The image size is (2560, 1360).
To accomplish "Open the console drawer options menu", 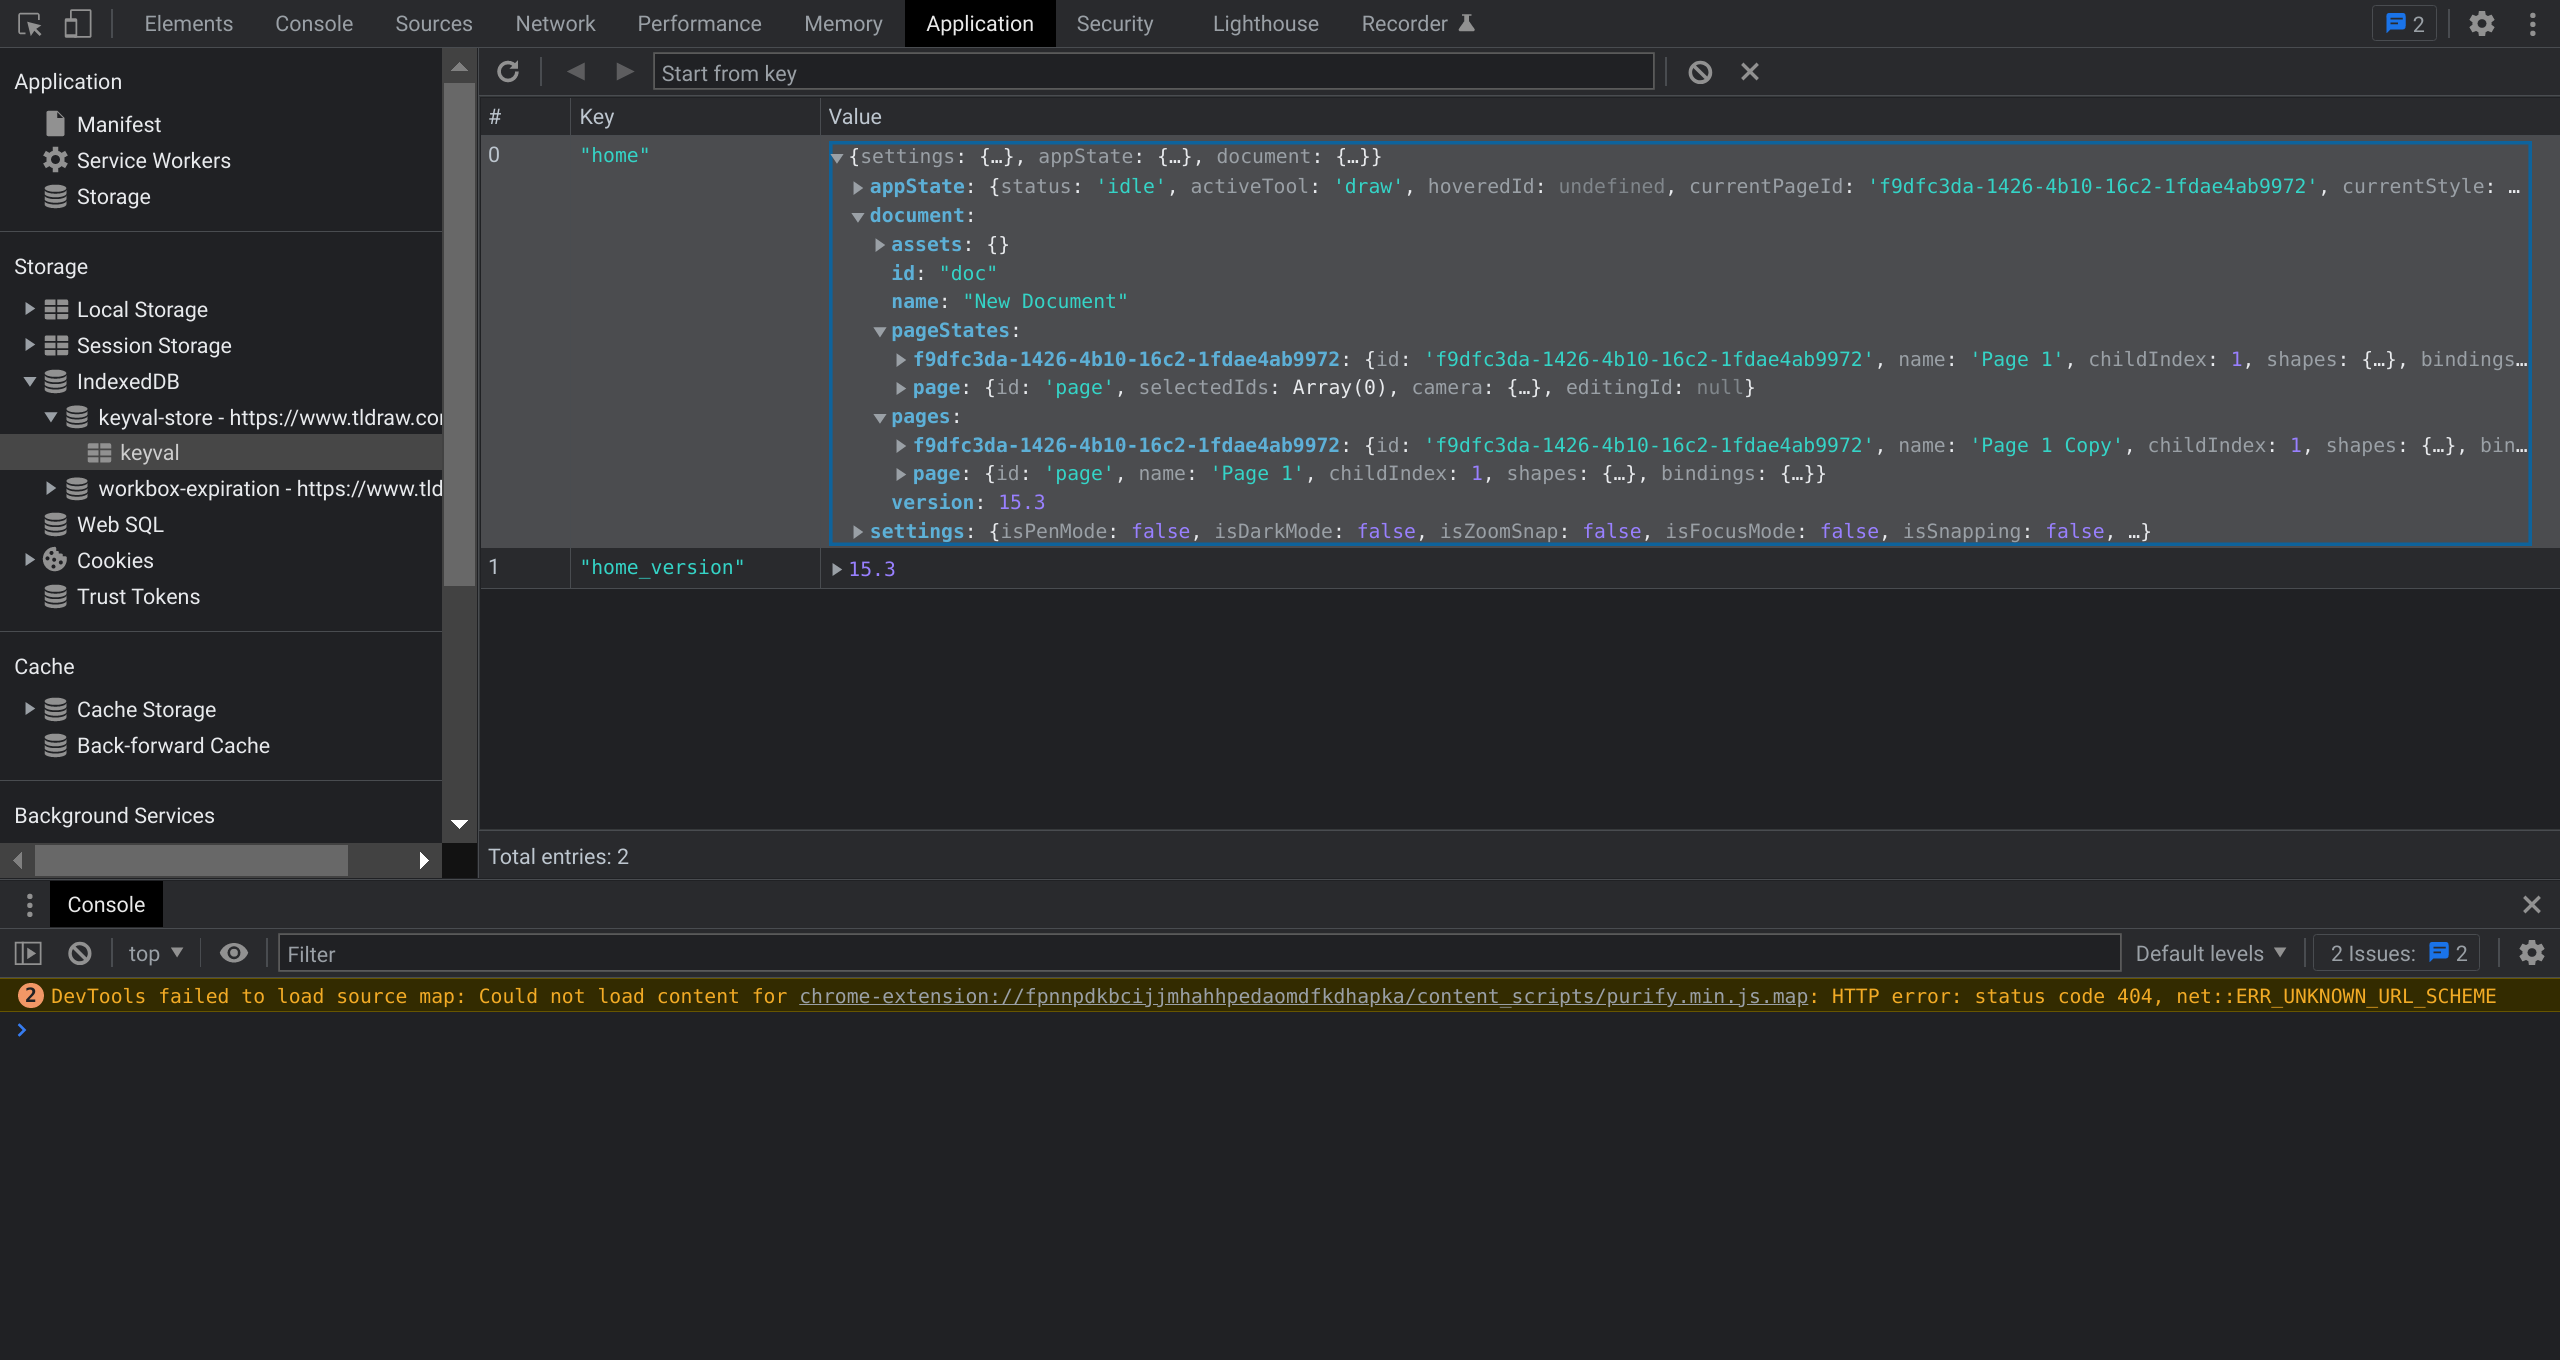I will click(x=29, y=904).
